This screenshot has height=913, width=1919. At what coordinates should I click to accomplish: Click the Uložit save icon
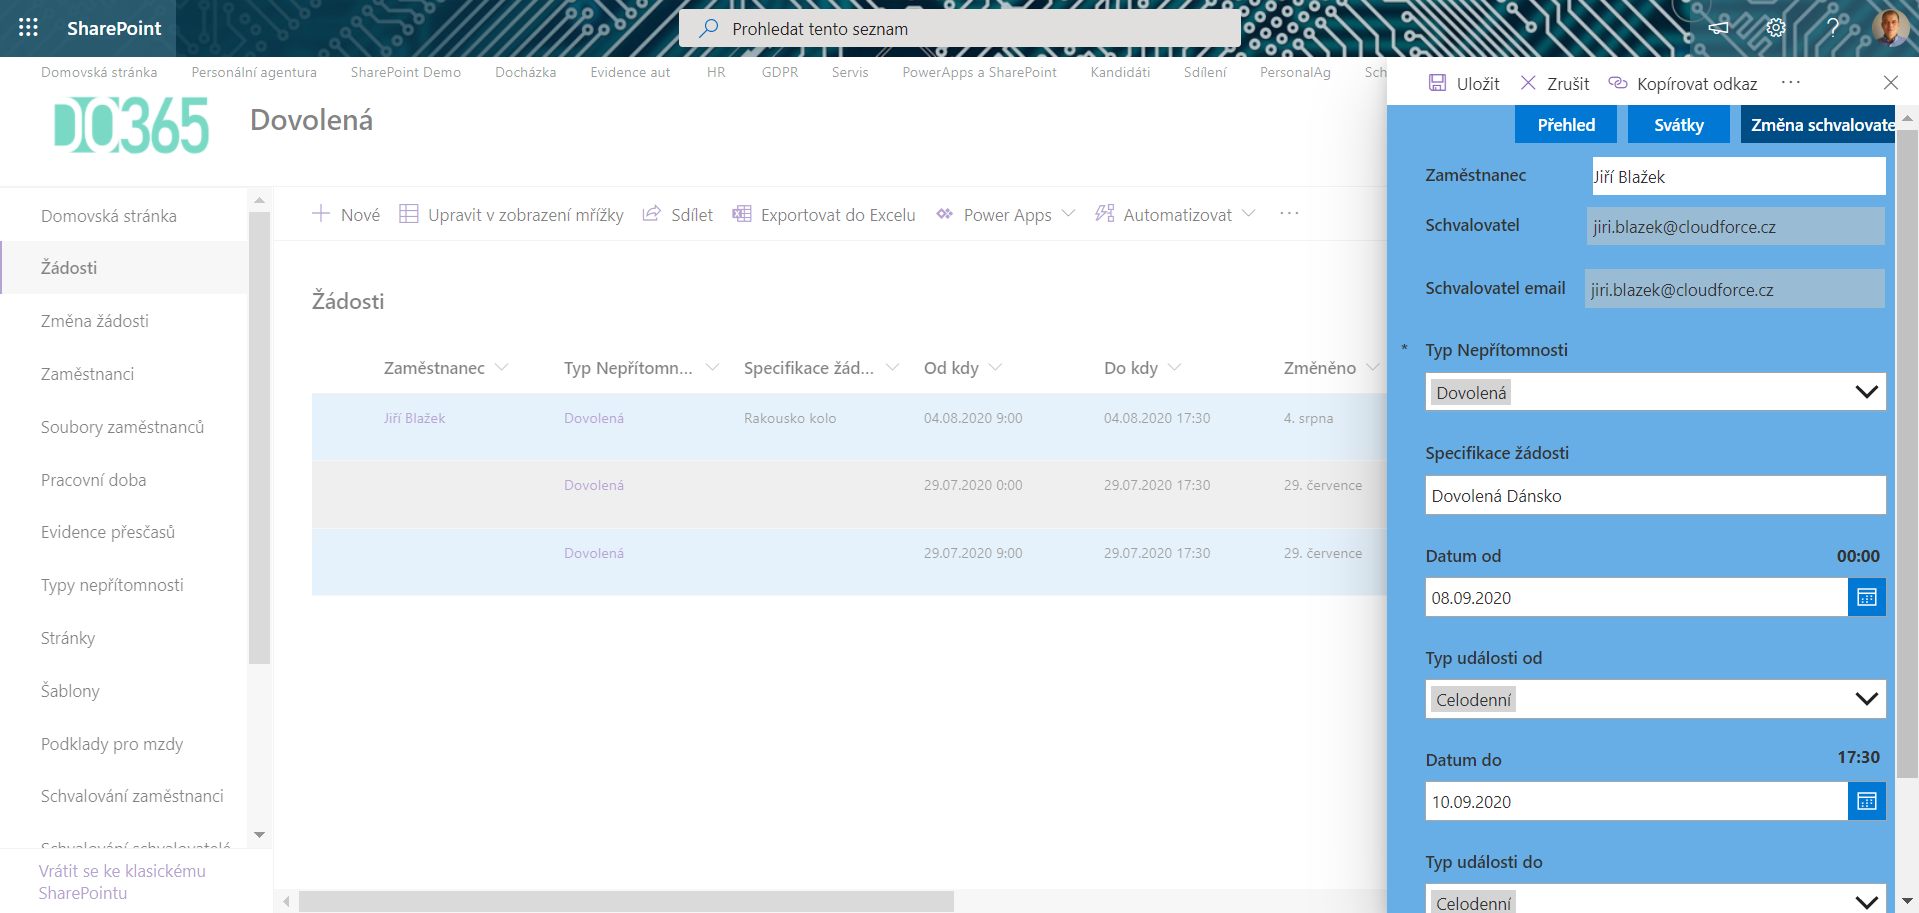tap(1437, 84)
